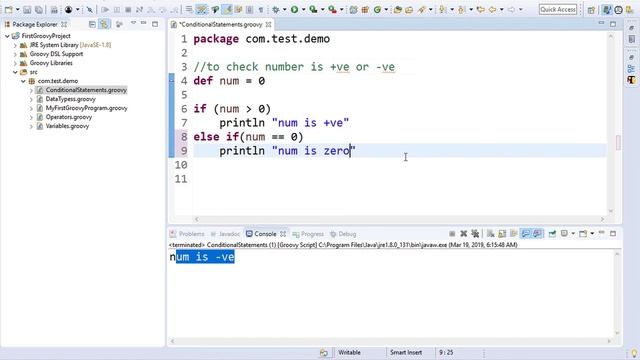Click the Pin Console icon

click(552, 233)
